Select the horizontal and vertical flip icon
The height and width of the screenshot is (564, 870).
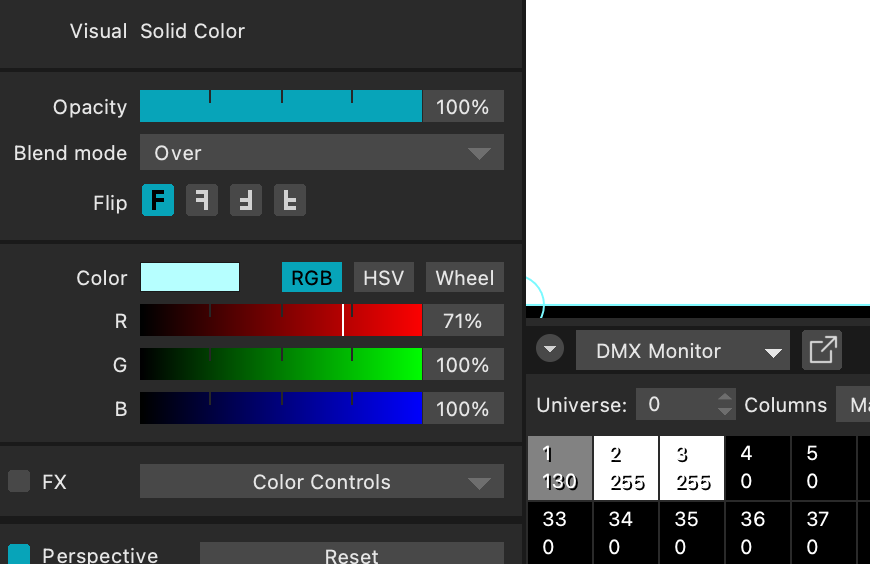[246, 201]
